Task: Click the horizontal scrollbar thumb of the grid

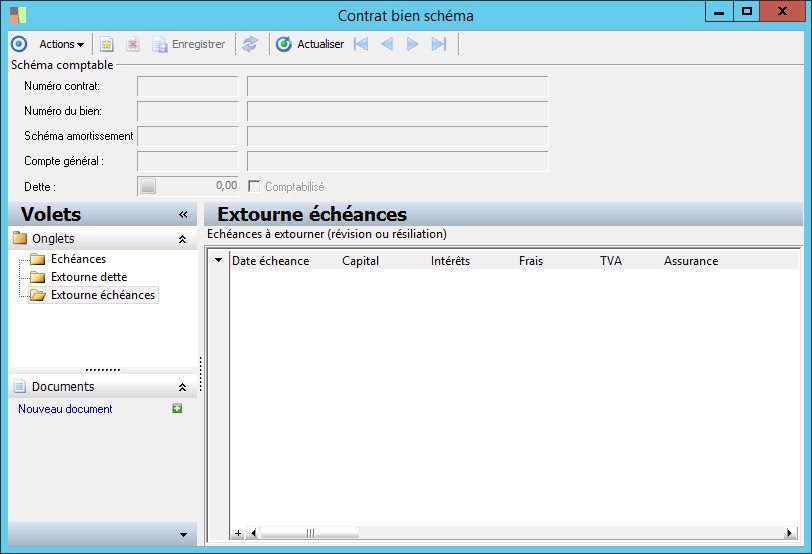Action: [310, 533]
